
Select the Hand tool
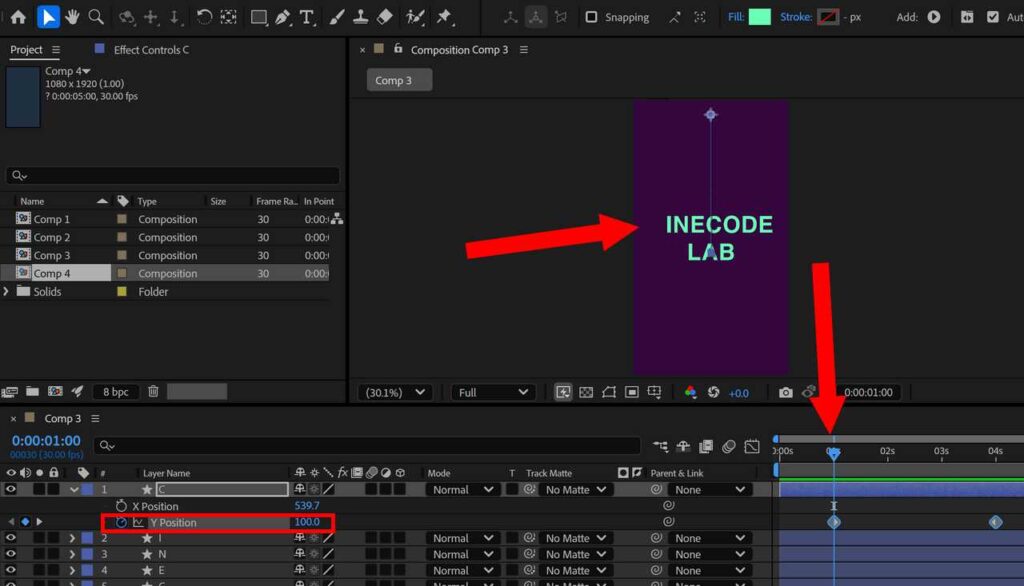click(72, 17)
